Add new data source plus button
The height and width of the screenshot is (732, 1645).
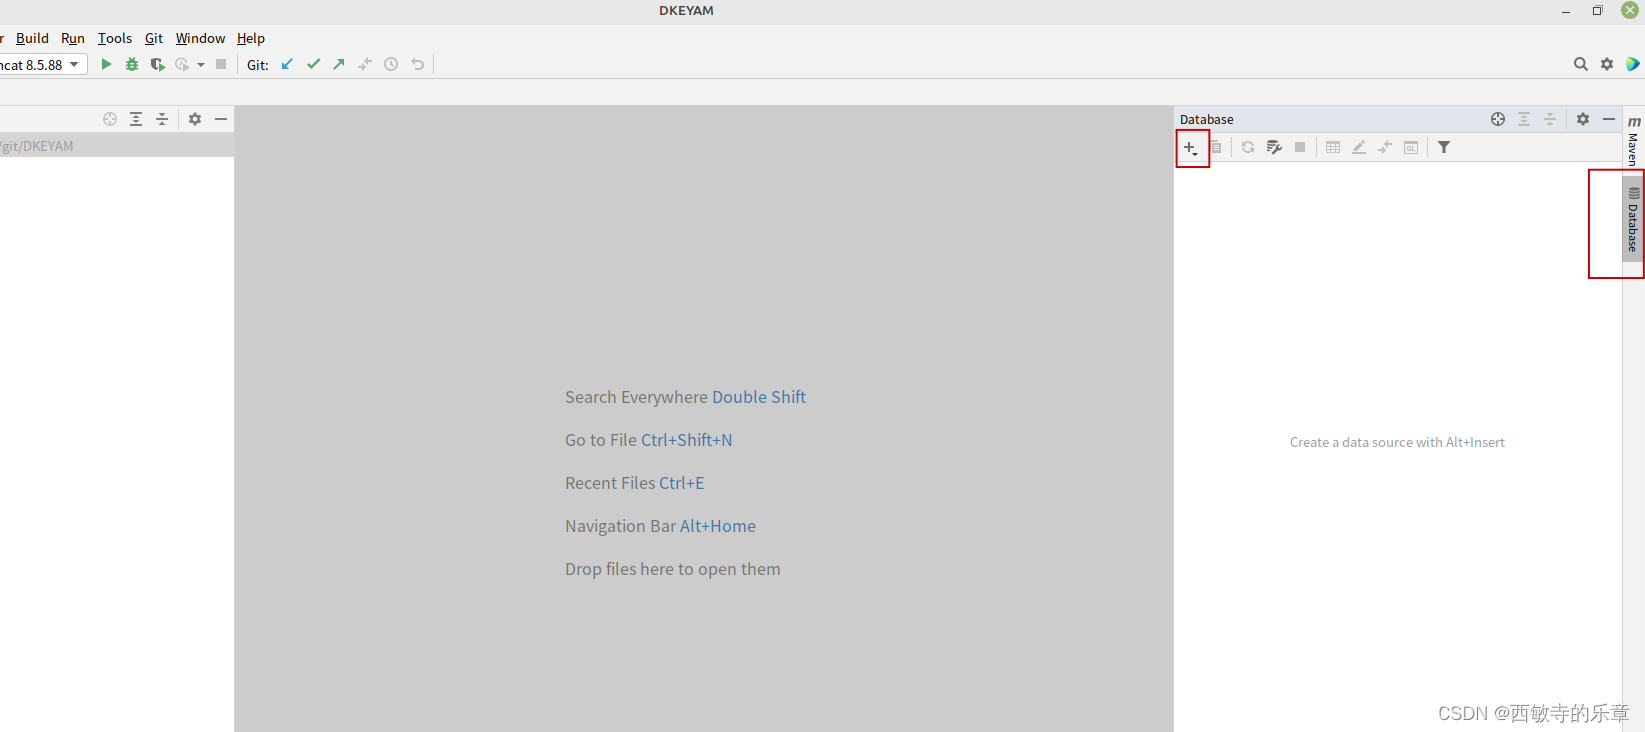click(x=1191, y=148)
